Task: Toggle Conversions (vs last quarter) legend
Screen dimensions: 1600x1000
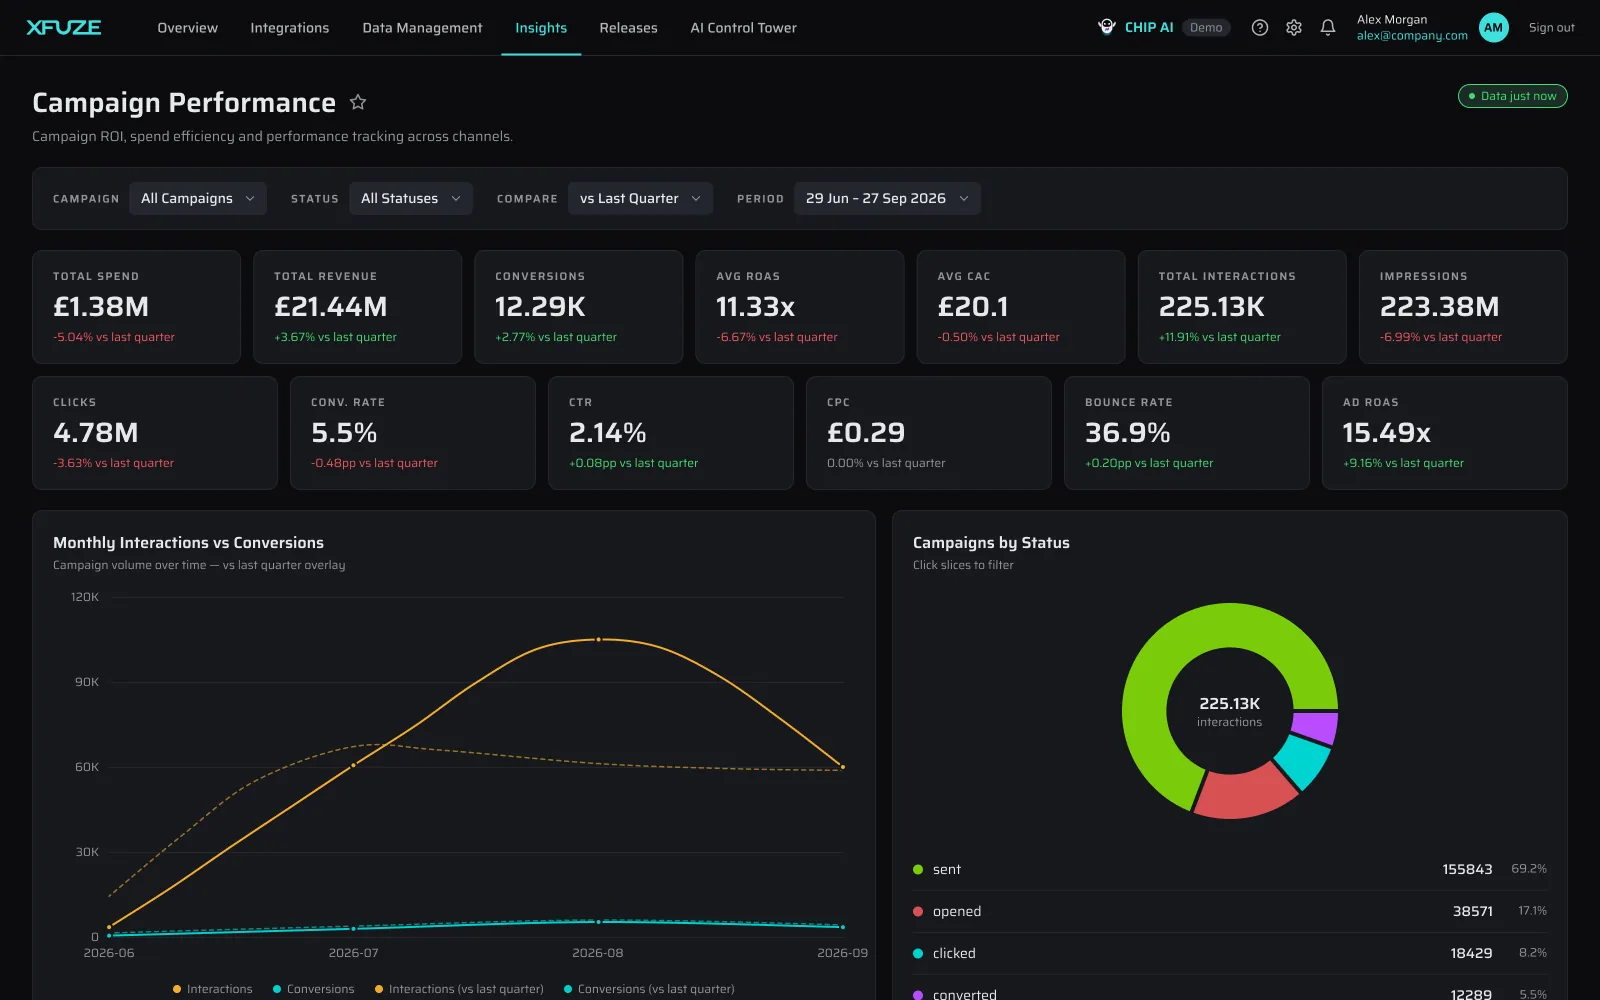Action: 649,989
